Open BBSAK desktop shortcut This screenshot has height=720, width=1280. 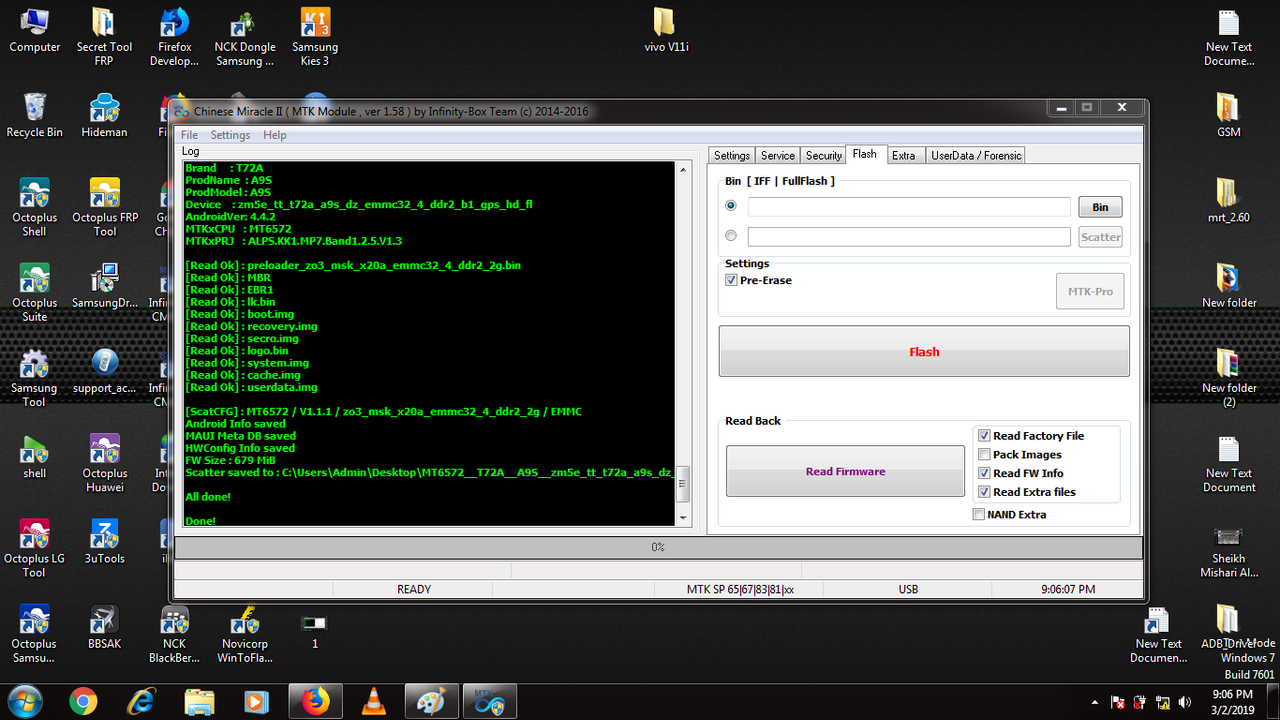click(x=104, y=627)
